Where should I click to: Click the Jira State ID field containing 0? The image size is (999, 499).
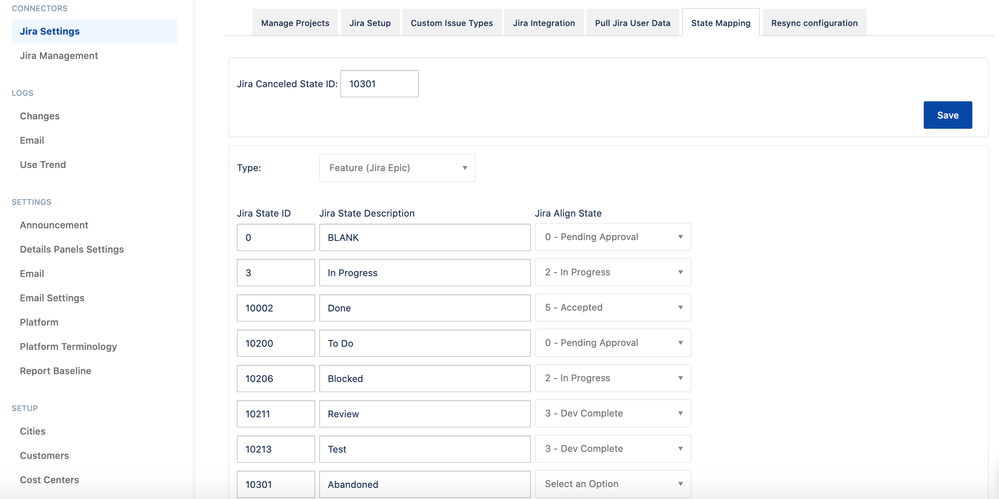click(x=276, y=237)
